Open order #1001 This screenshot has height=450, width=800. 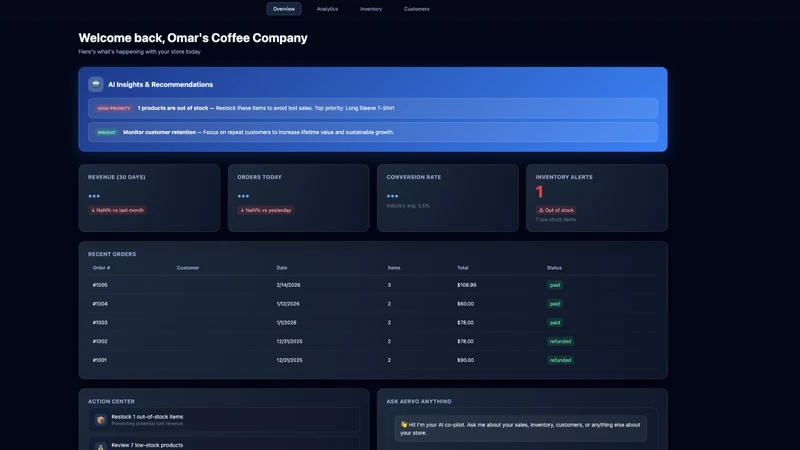[373, 360]
